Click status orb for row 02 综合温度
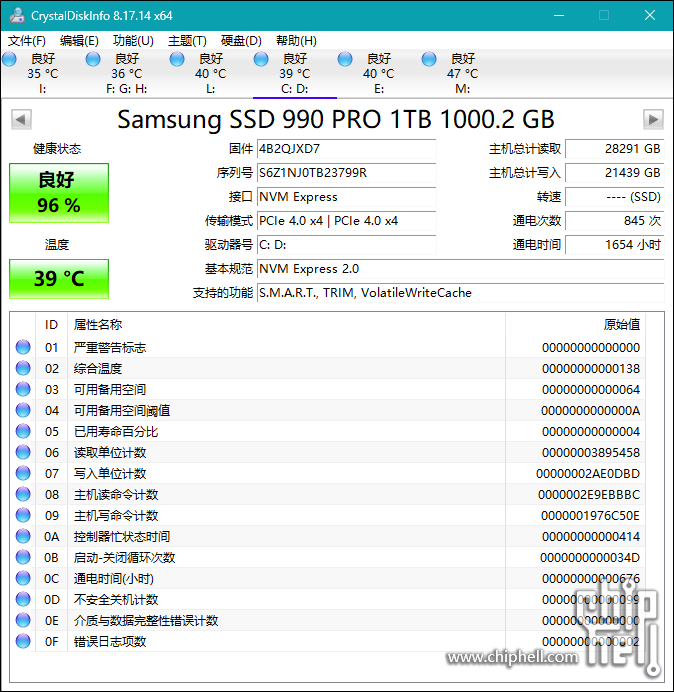Image resolution: width=674 pixels, height=692 pixels. tap(23, 368)
